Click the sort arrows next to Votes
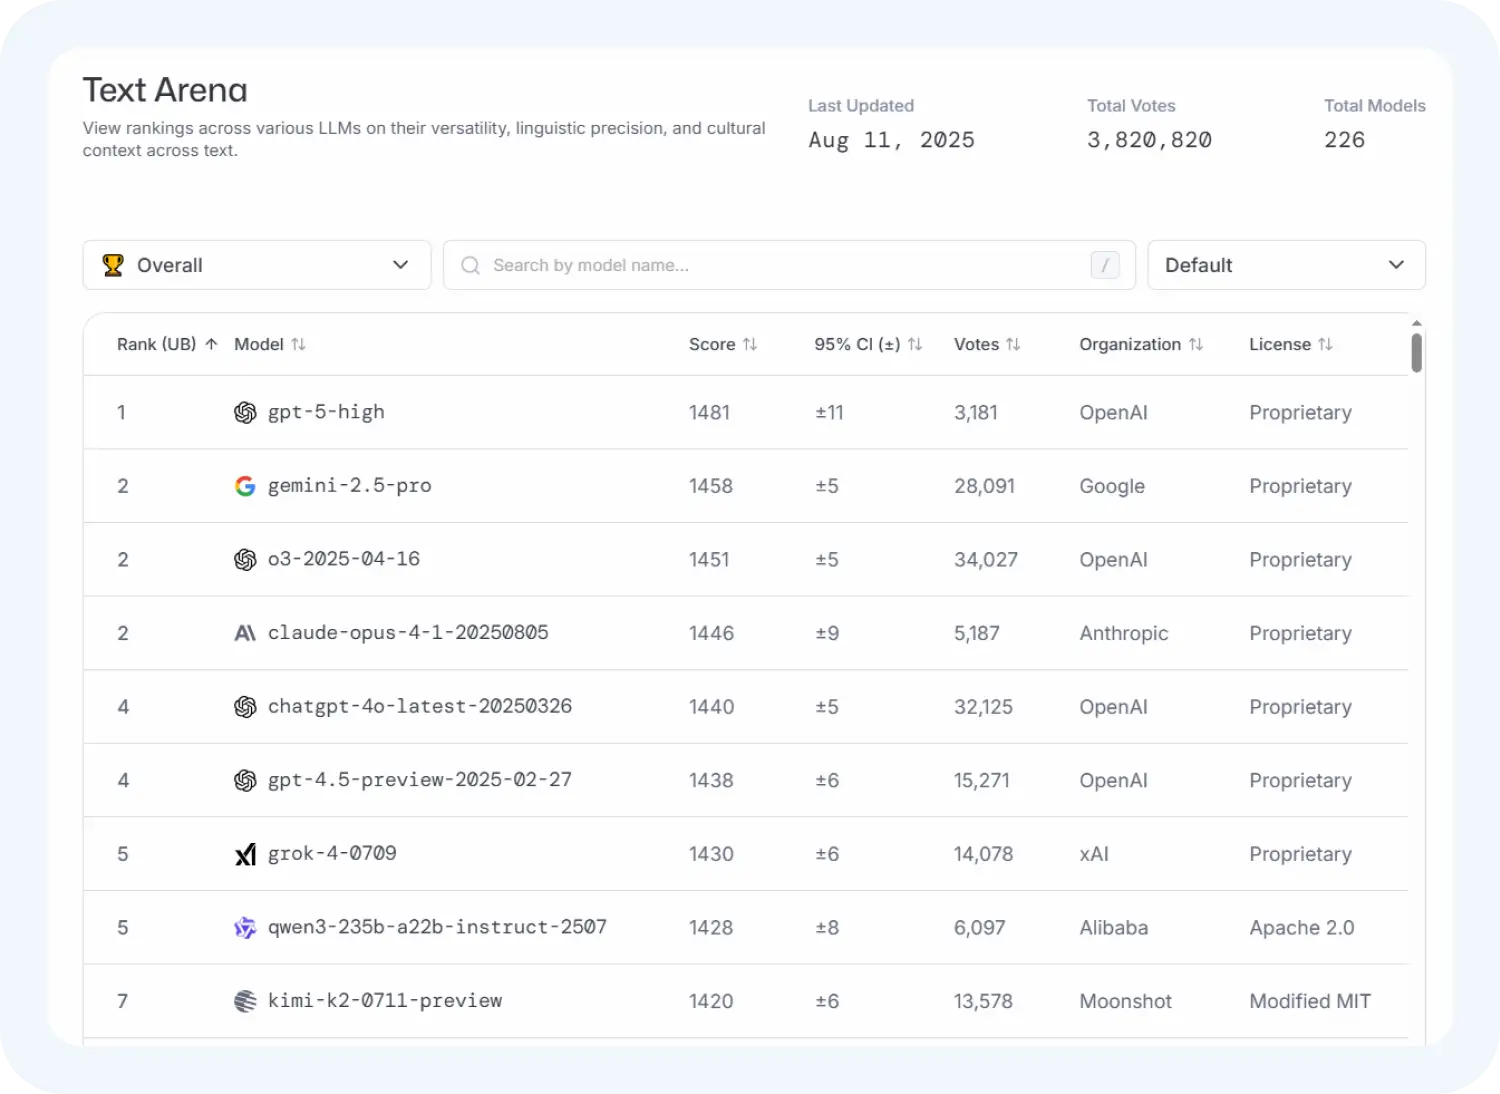Image resolution: width=1500 pixels, height=1094 pixels. 1013,344
